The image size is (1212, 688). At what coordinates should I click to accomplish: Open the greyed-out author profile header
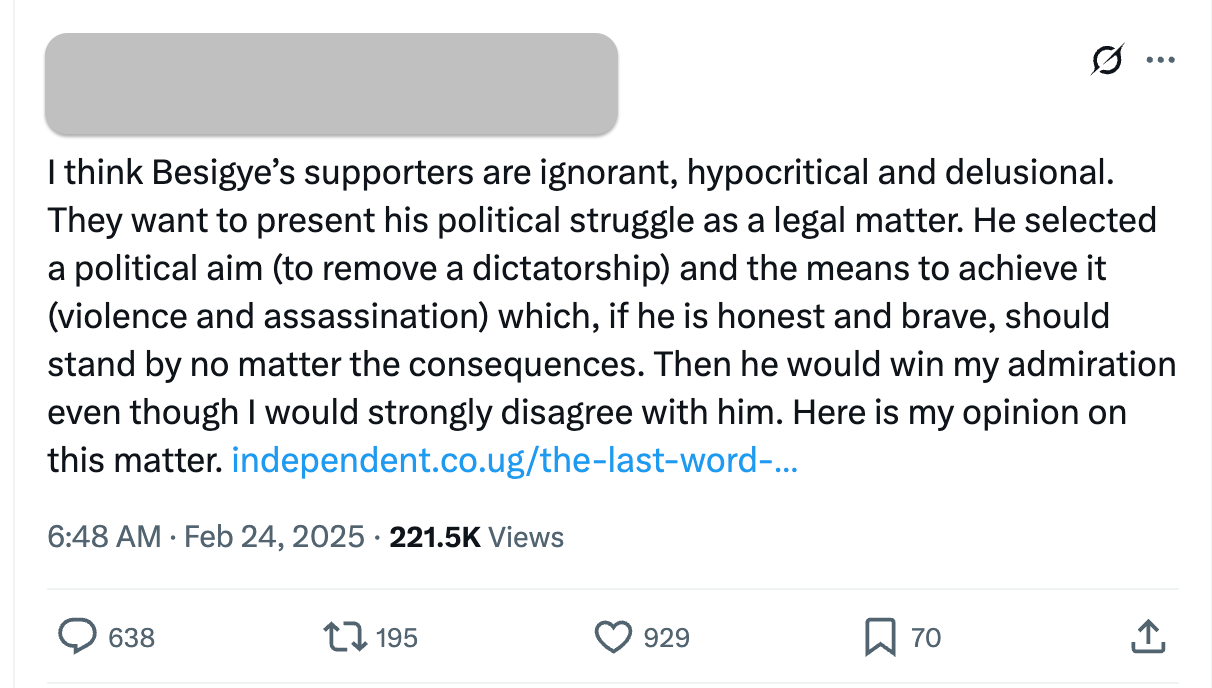click(331, 84)
